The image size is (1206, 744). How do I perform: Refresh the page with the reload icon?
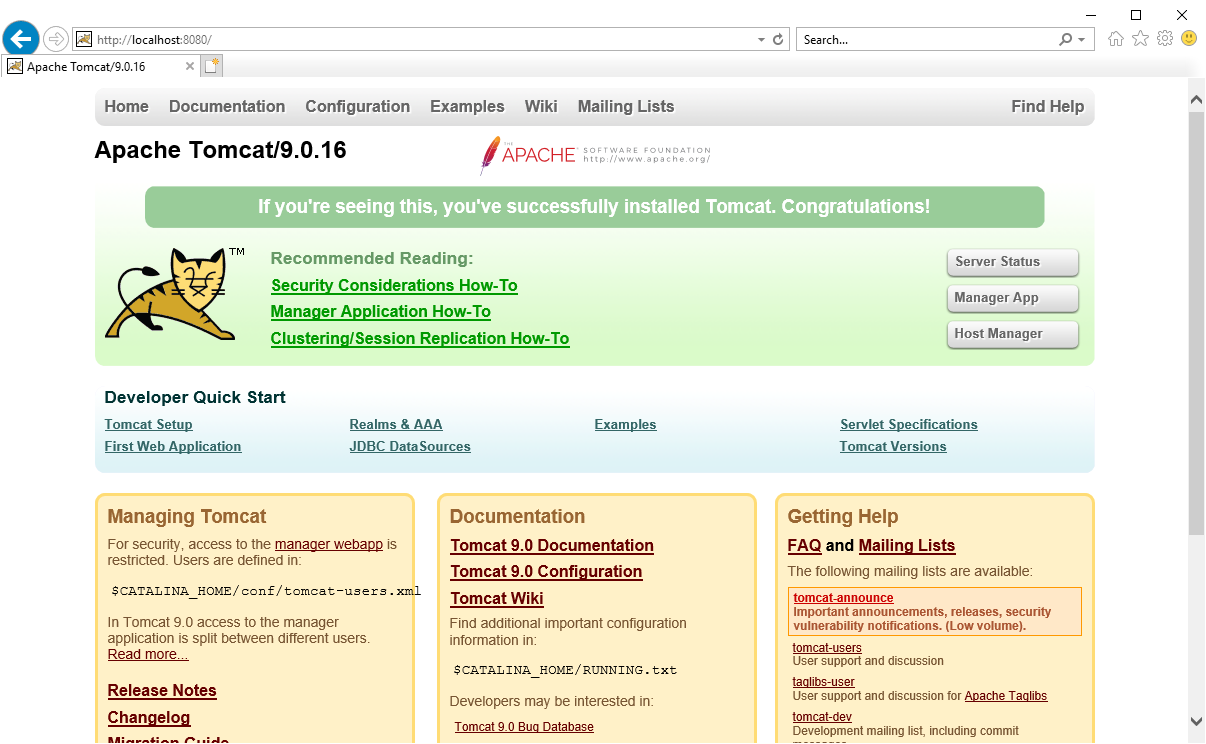pos(779,40)
